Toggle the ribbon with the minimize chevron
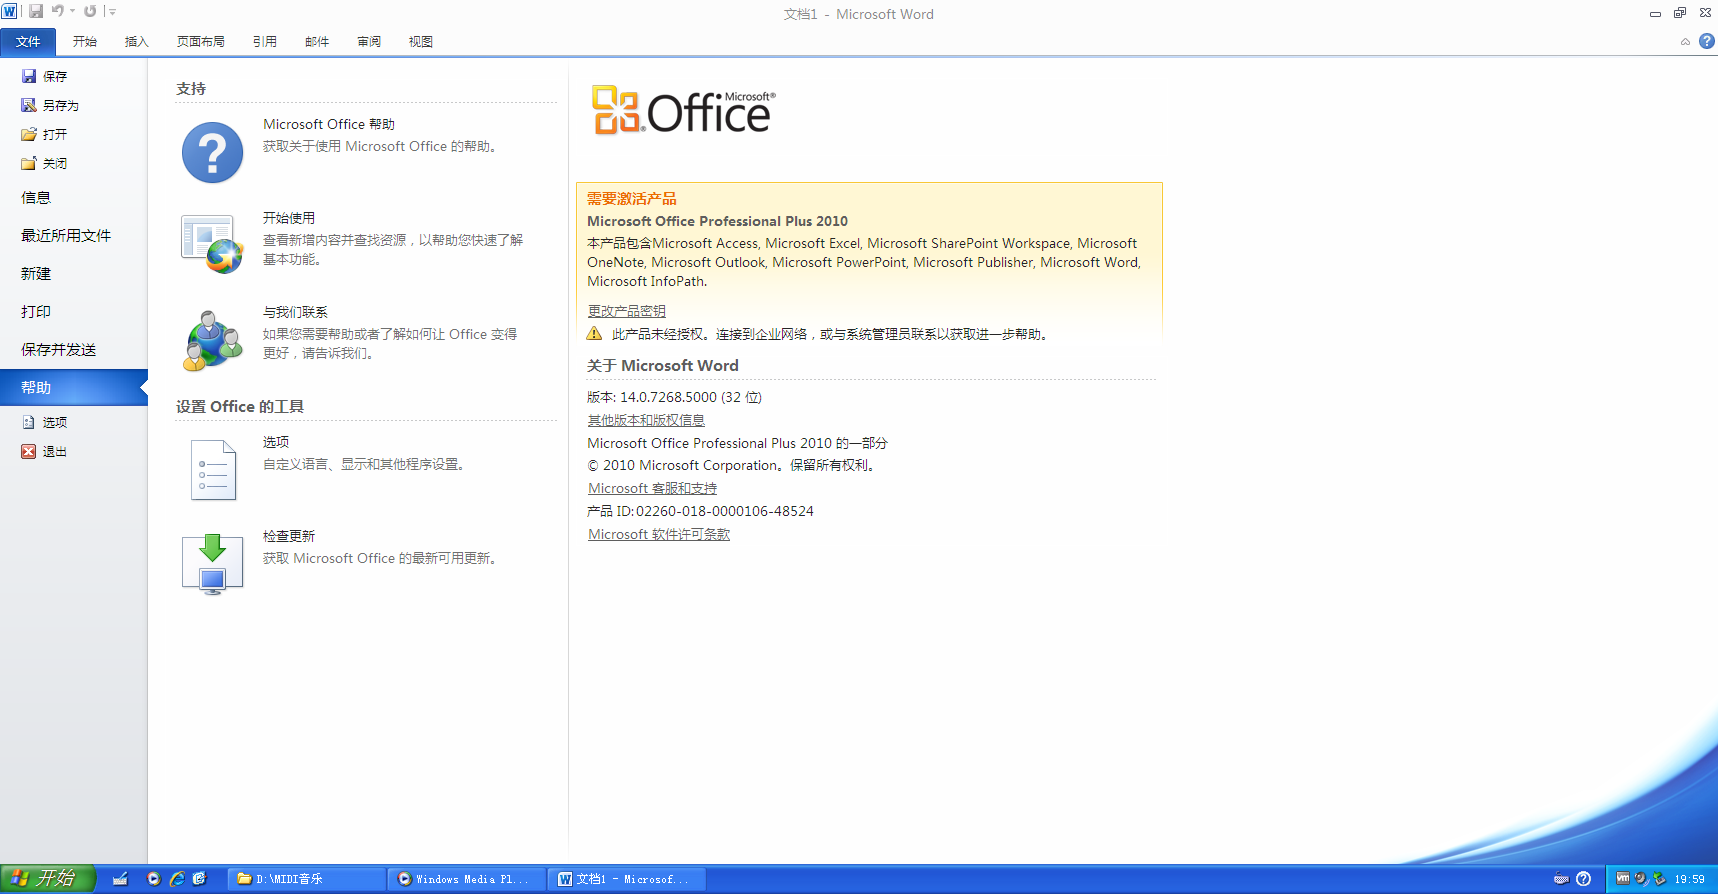This screenshot has width=1718, height=894. [1685, 42]
